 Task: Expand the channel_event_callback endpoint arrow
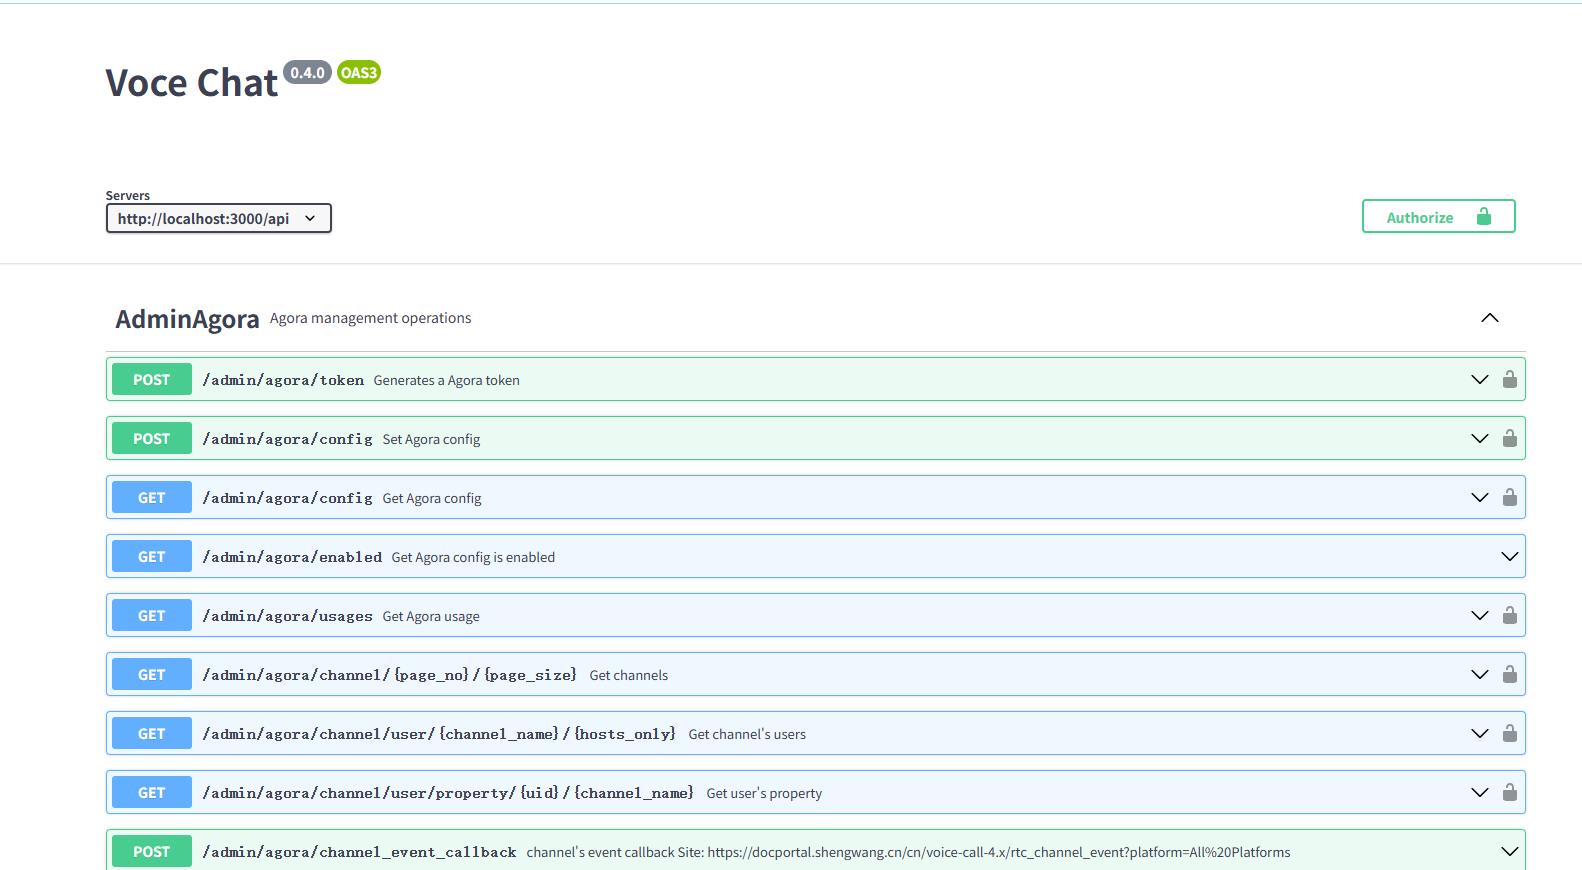coord(1510,851)
